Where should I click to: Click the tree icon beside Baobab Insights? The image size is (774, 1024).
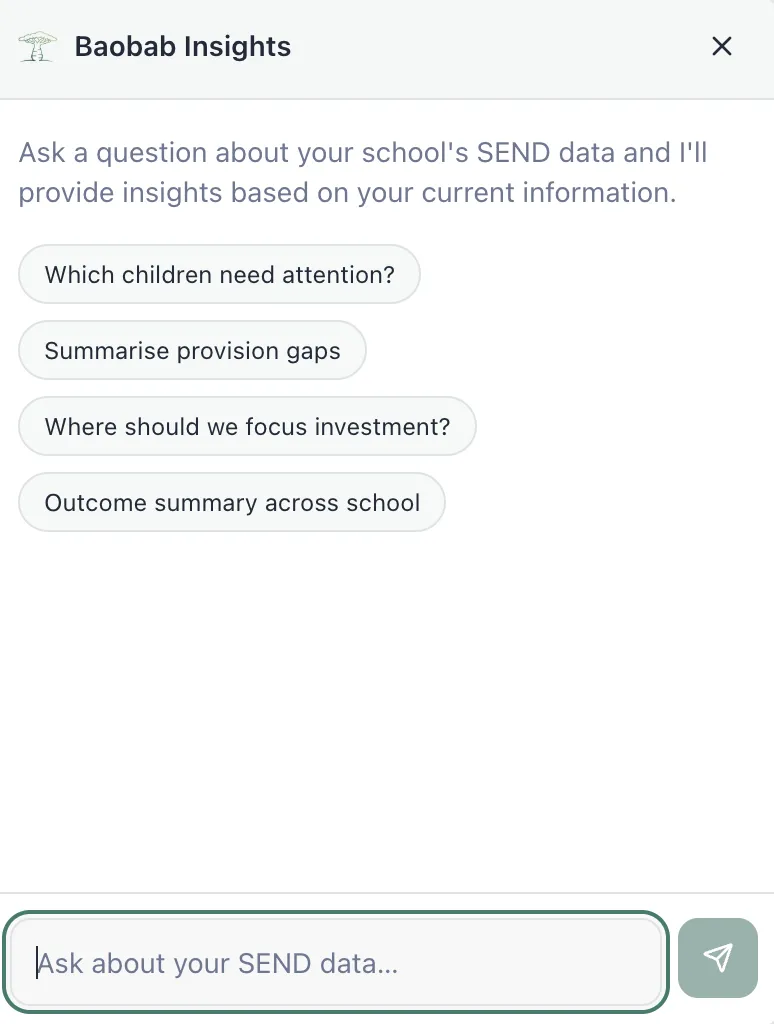(x=38, y=46)
